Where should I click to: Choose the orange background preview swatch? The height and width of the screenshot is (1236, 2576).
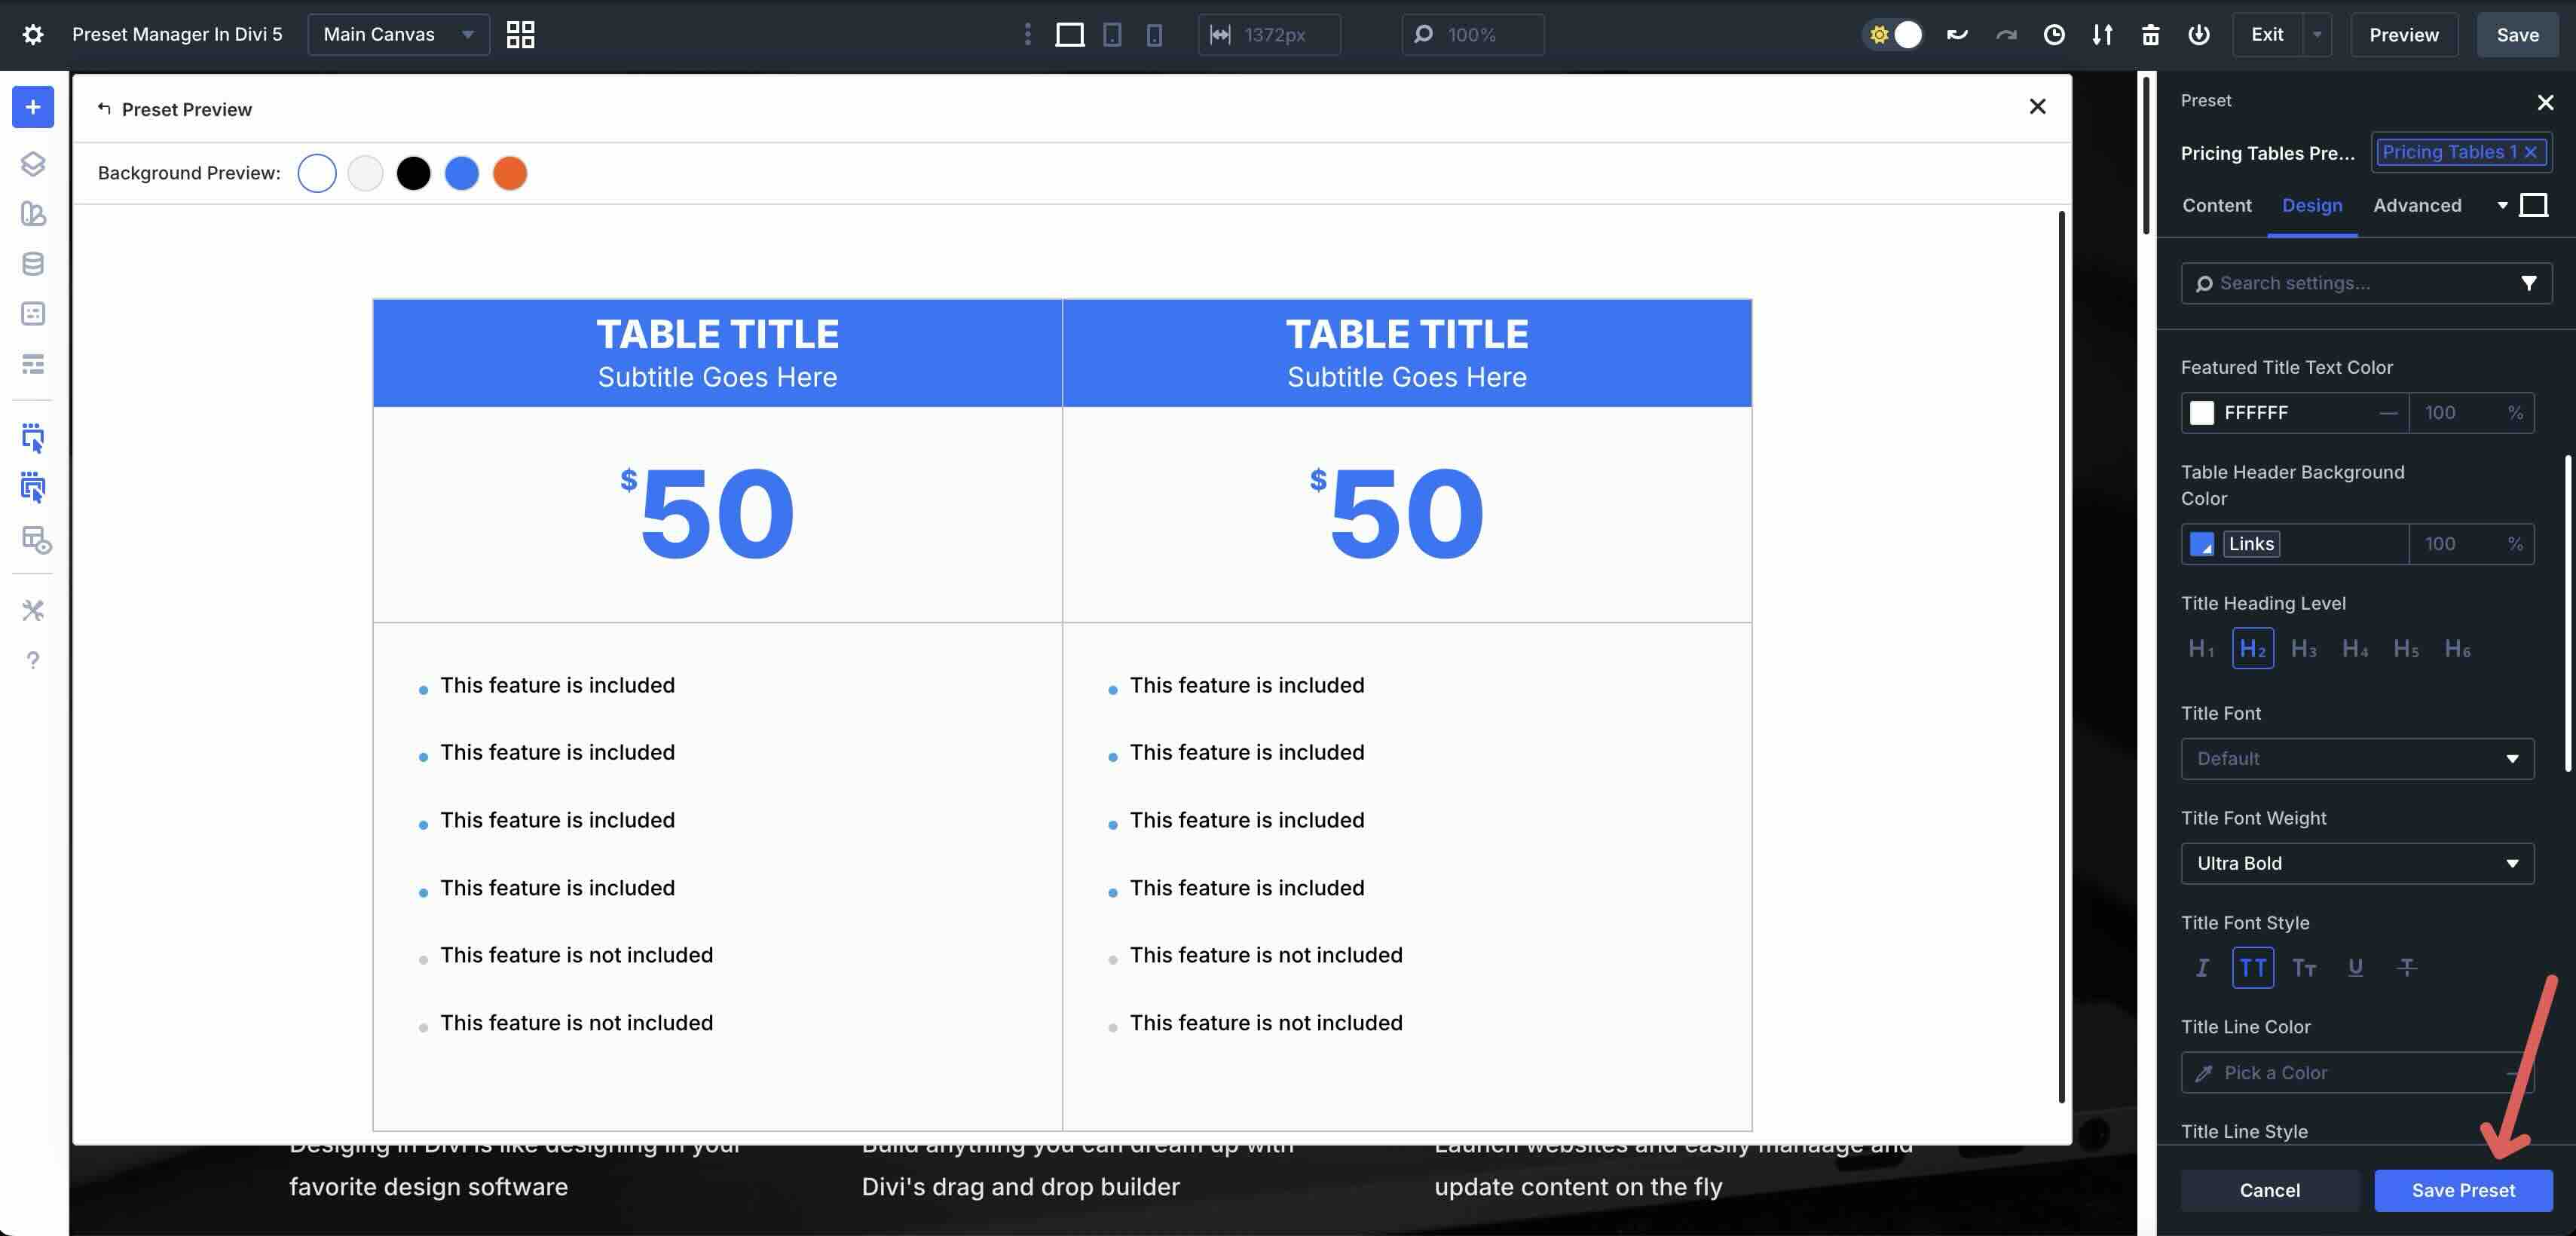point(510,173)
